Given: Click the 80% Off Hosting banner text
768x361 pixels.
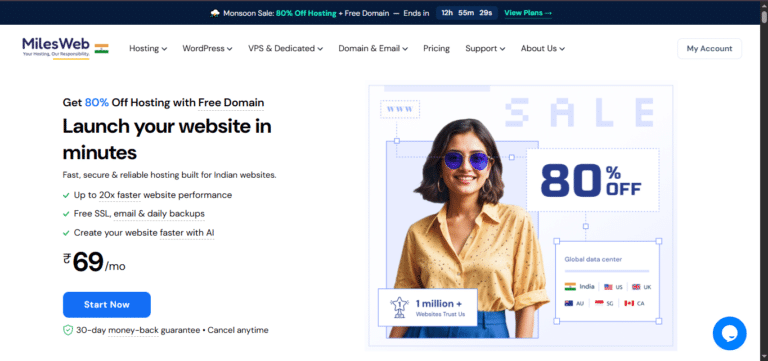Looking at the screenshot, I should [x=306, y=13].
